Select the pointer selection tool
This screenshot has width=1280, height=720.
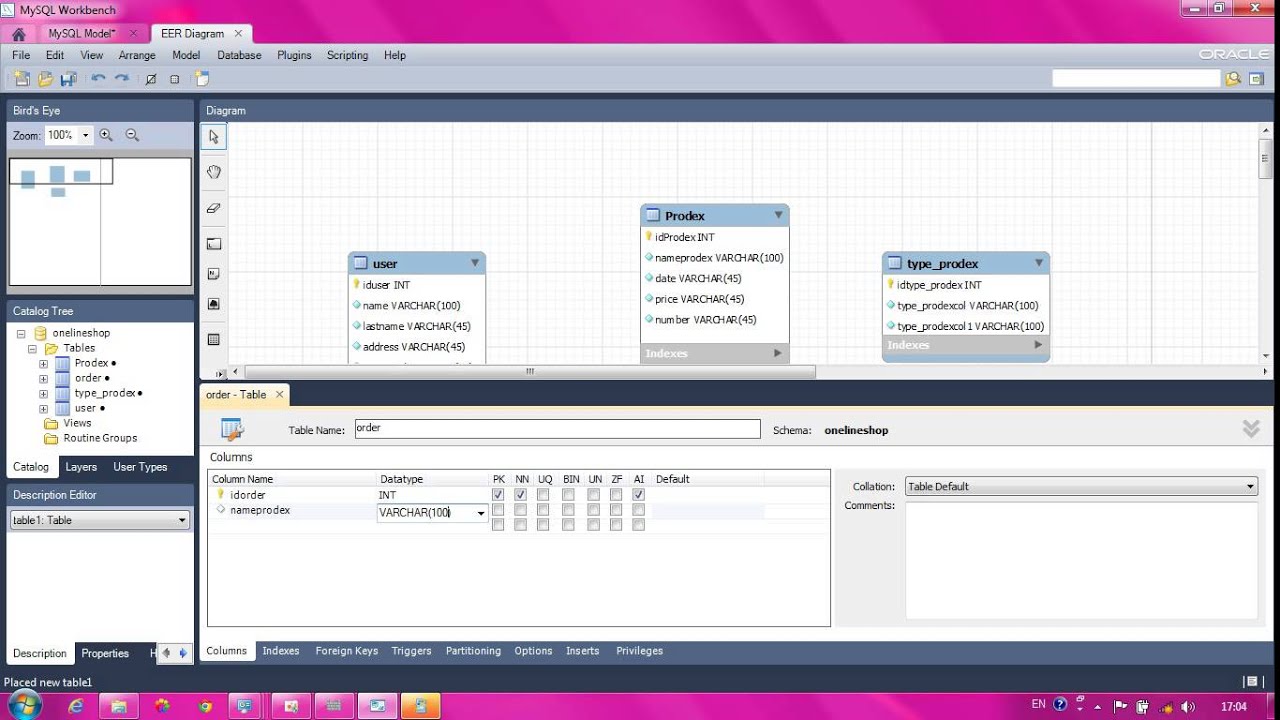pos(214,137)
